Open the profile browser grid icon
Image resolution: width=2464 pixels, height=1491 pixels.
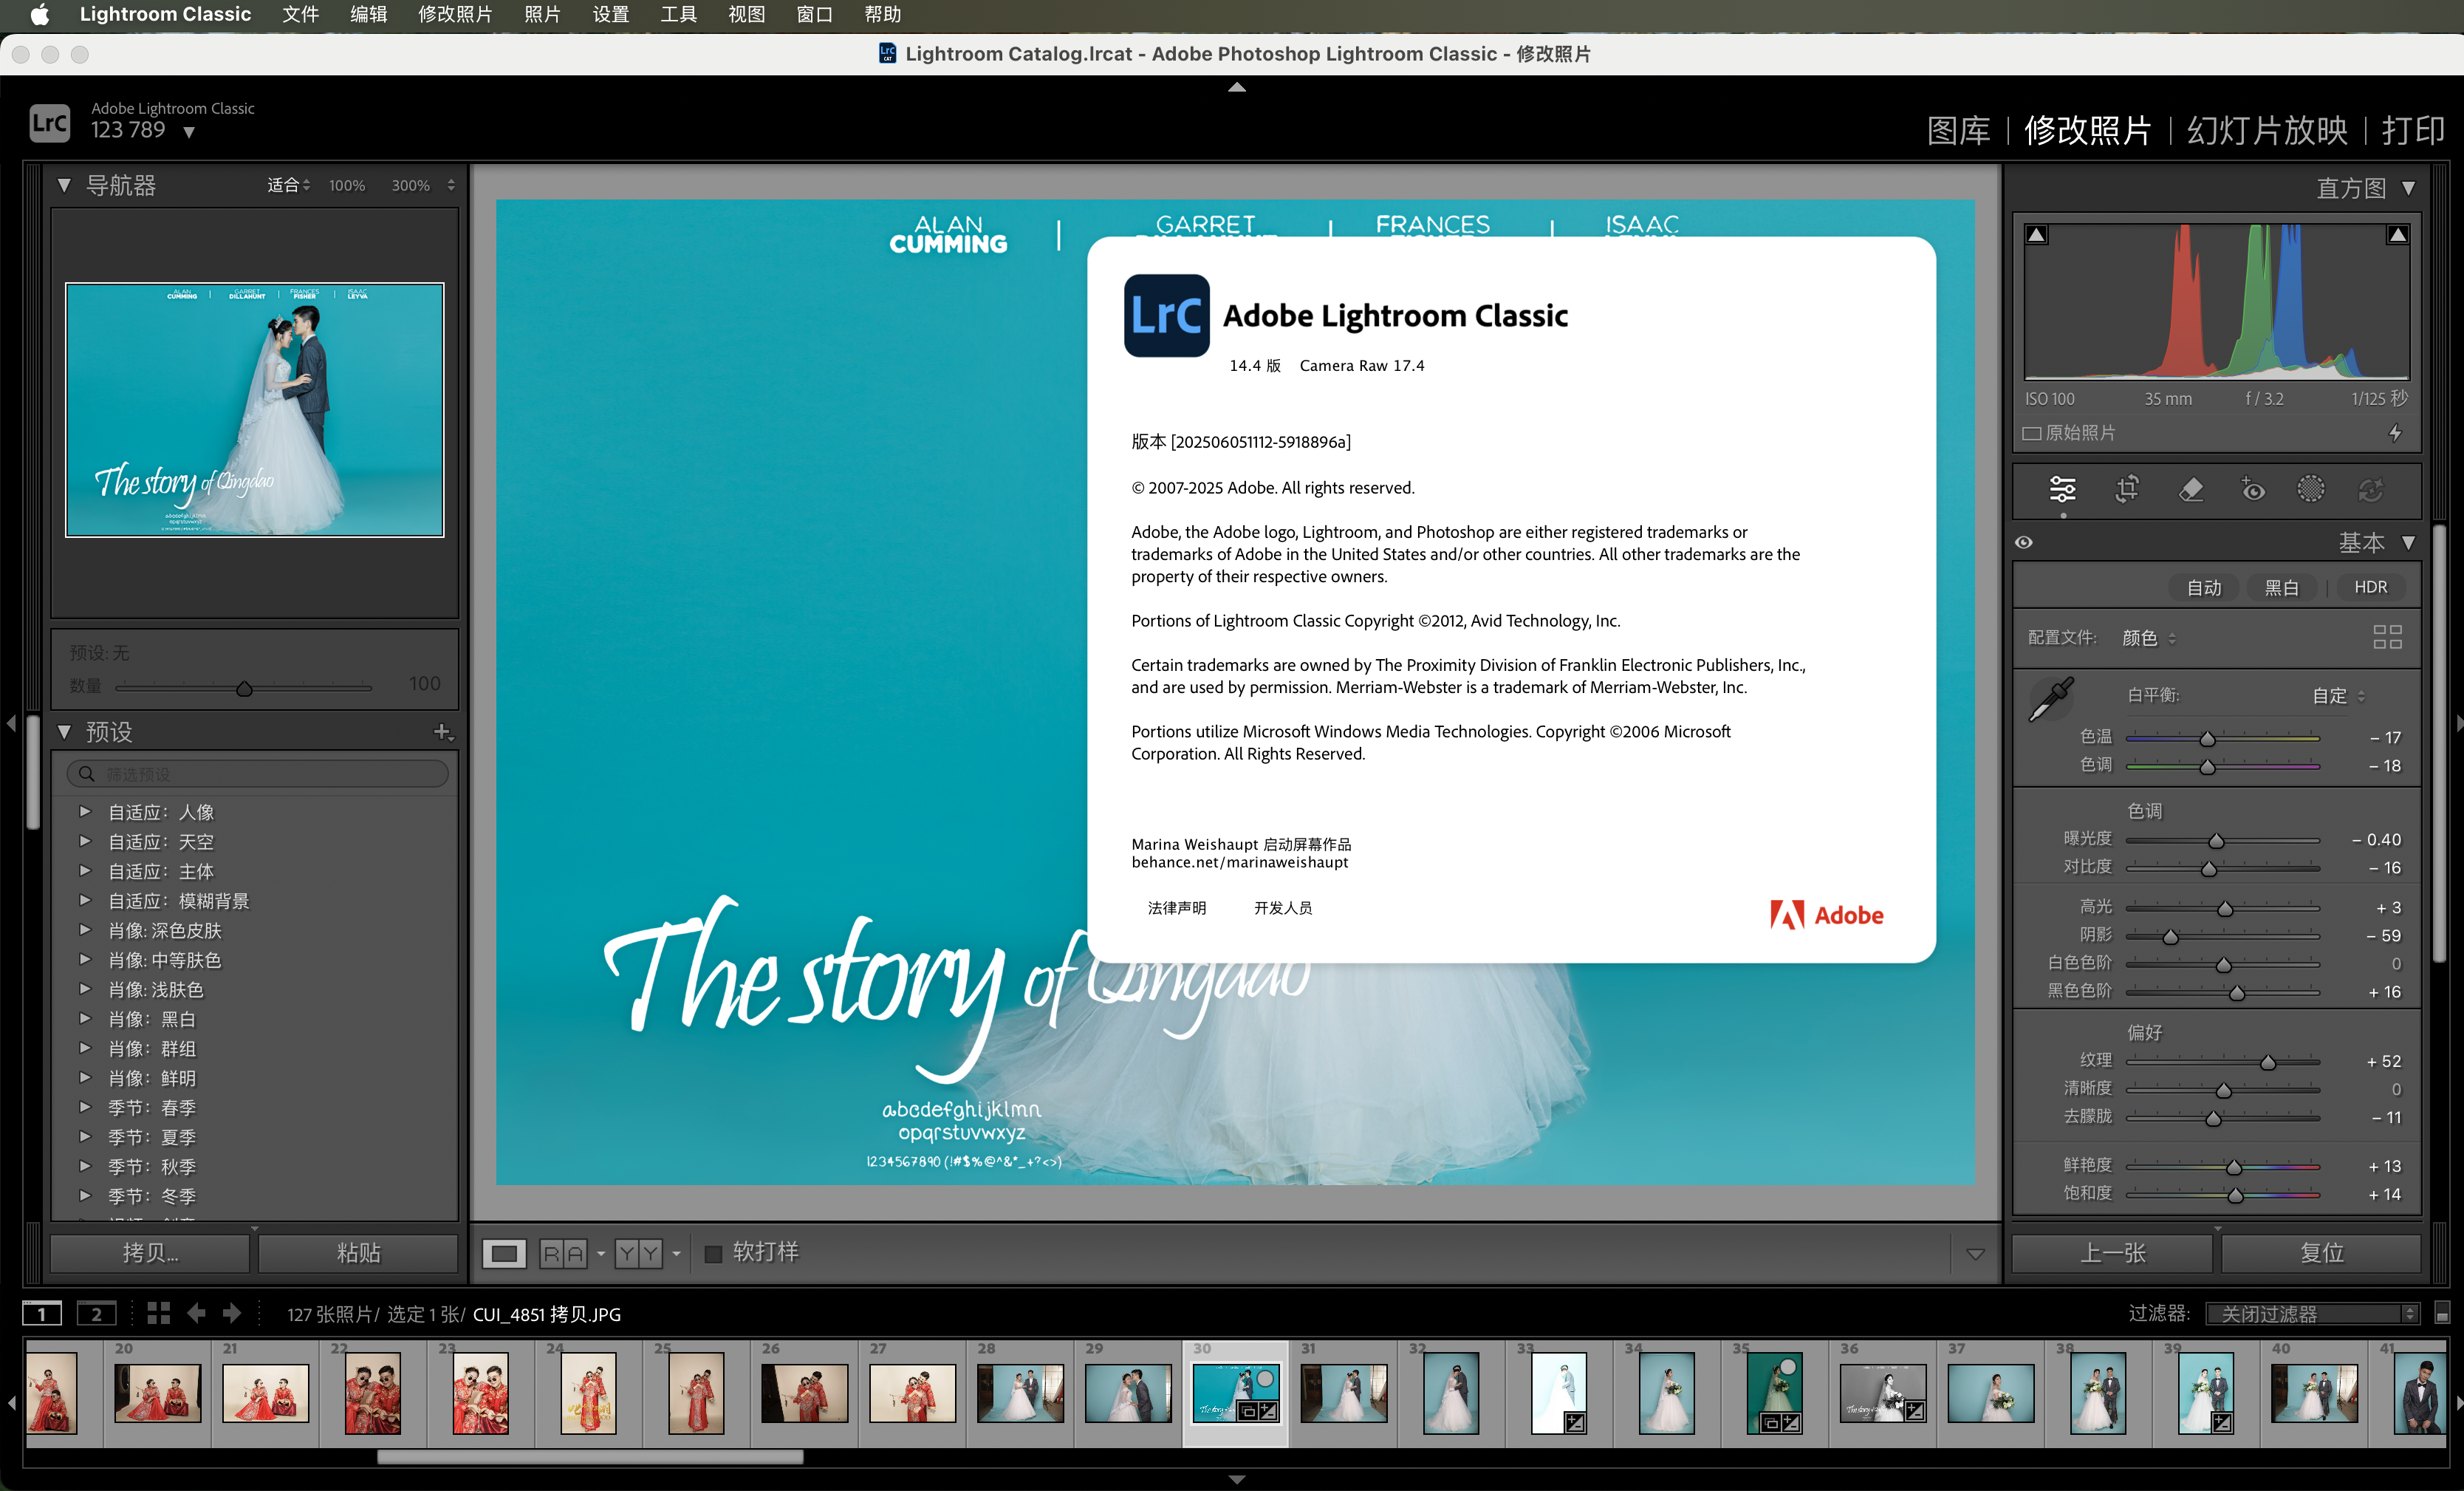click(x=2387, y=637)
